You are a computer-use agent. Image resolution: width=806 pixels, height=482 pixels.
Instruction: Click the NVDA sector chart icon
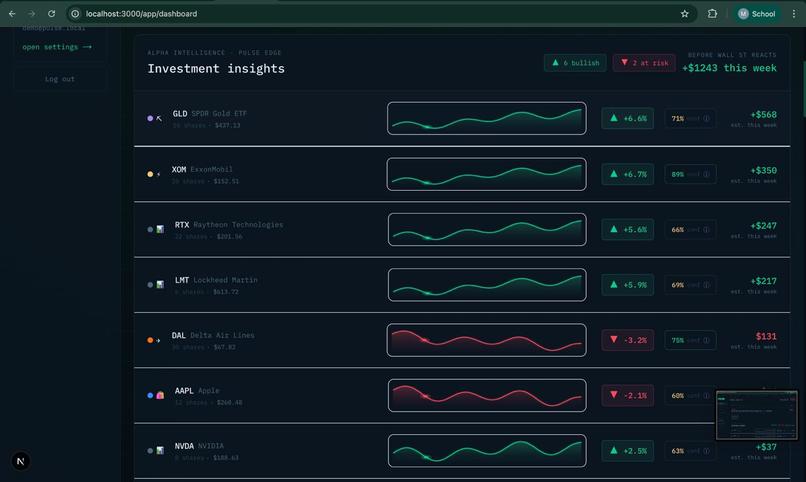click(160, 451)
